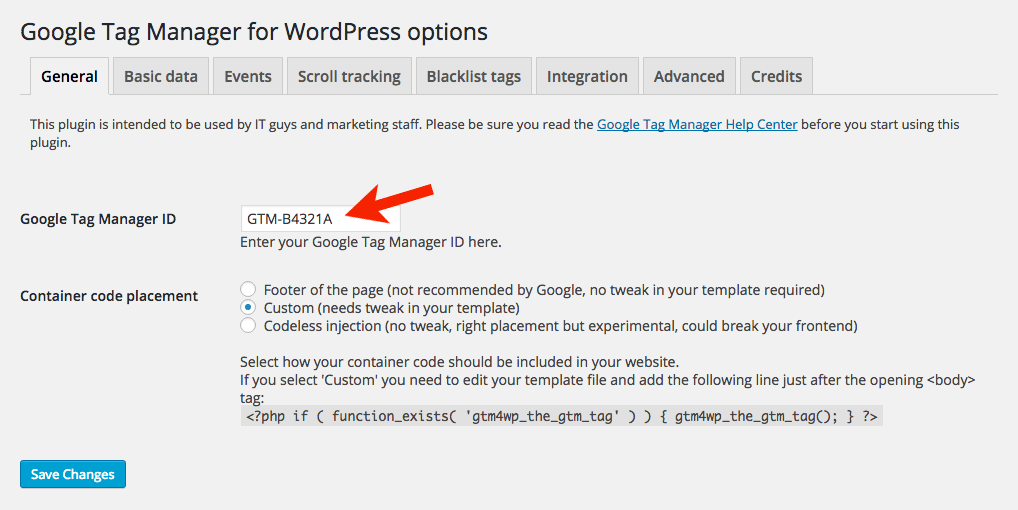This screenshot has height=510, width=1018.
Task: Choose the Custom placement radio button
Action: [248, 308]
